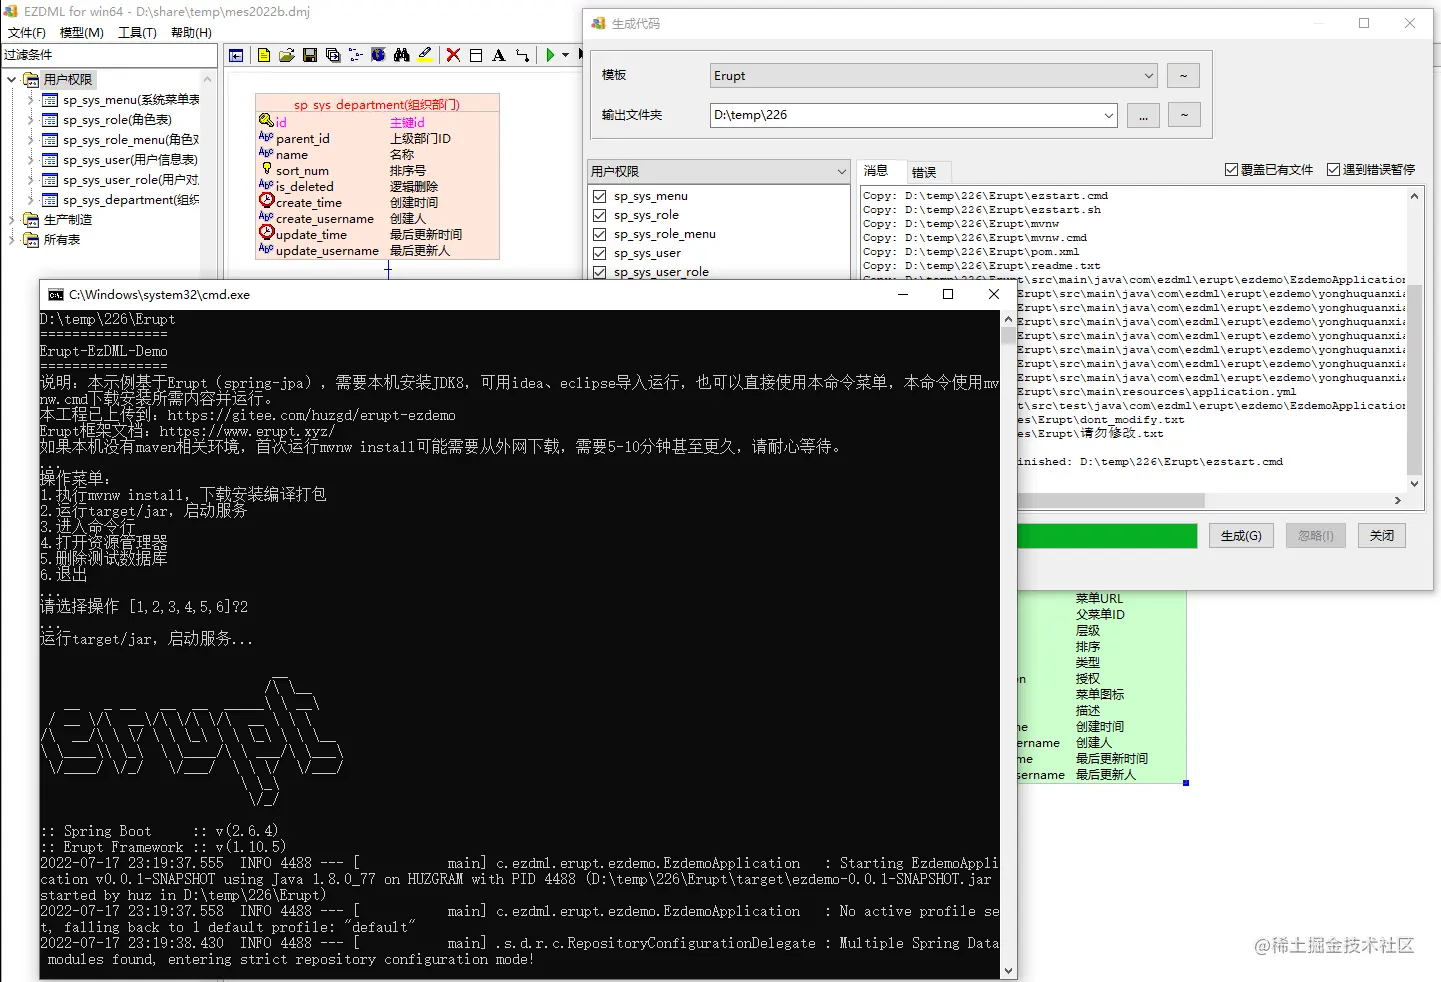Click the folder icon beside 生产制造
Viewport: 1441px width, 982px height.
31,220
